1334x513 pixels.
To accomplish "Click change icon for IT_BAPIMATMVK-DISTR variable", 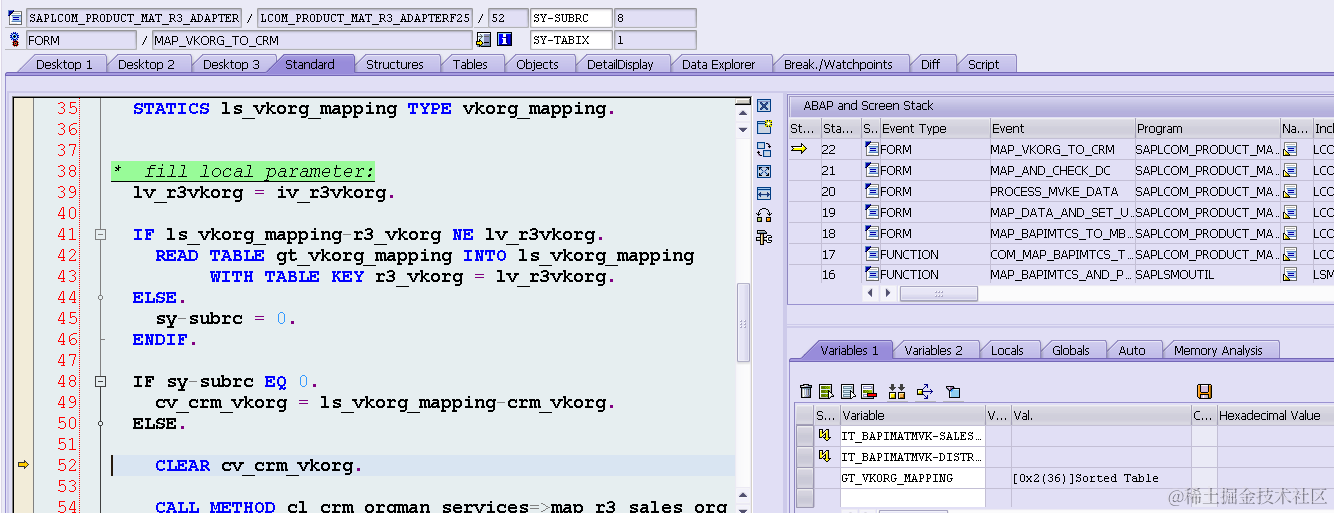I will point(825,456).
